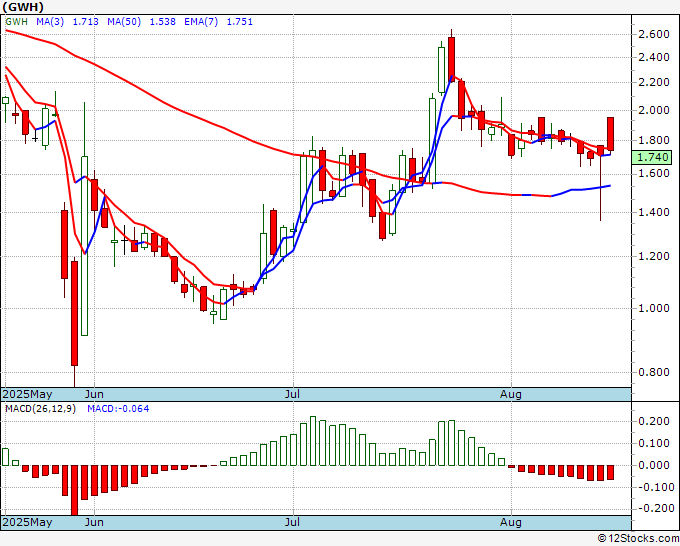Click Jun on the MACD axis
Screen dimensions: 680x546
coord(94,522)
